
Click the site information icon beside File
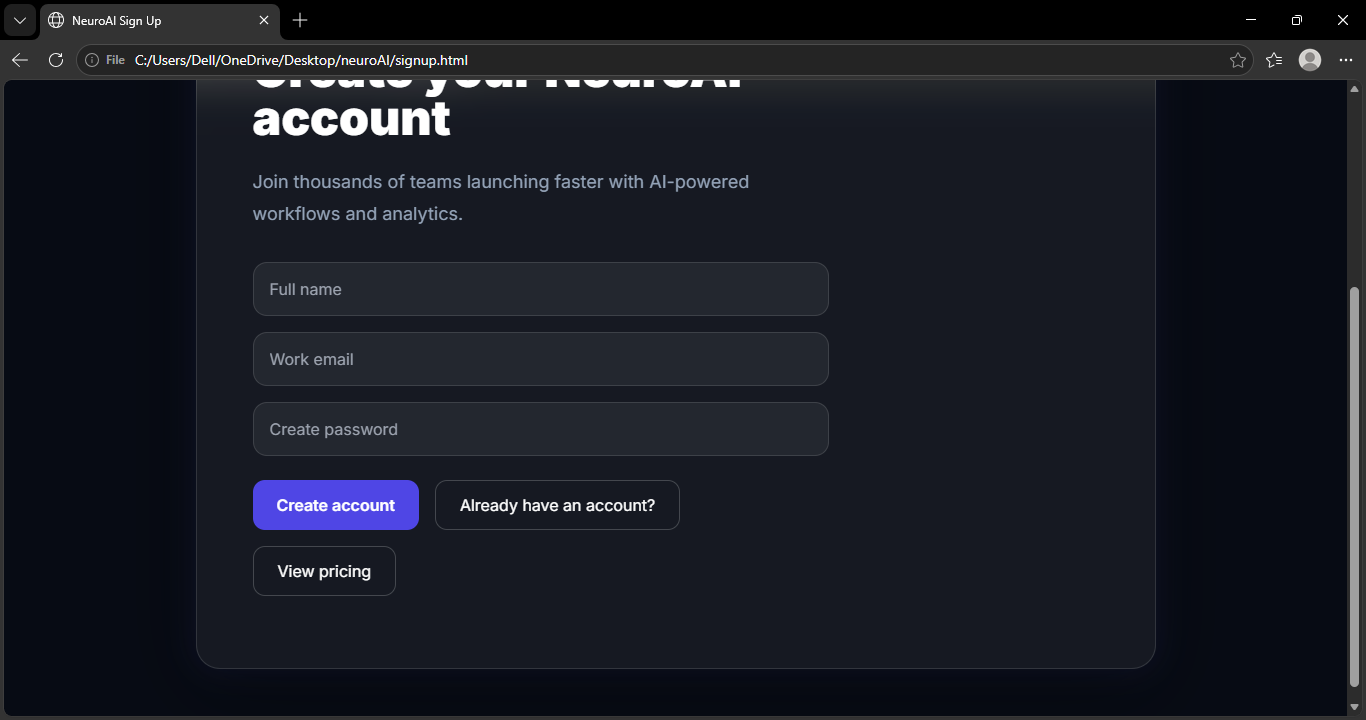coord(93,60)
